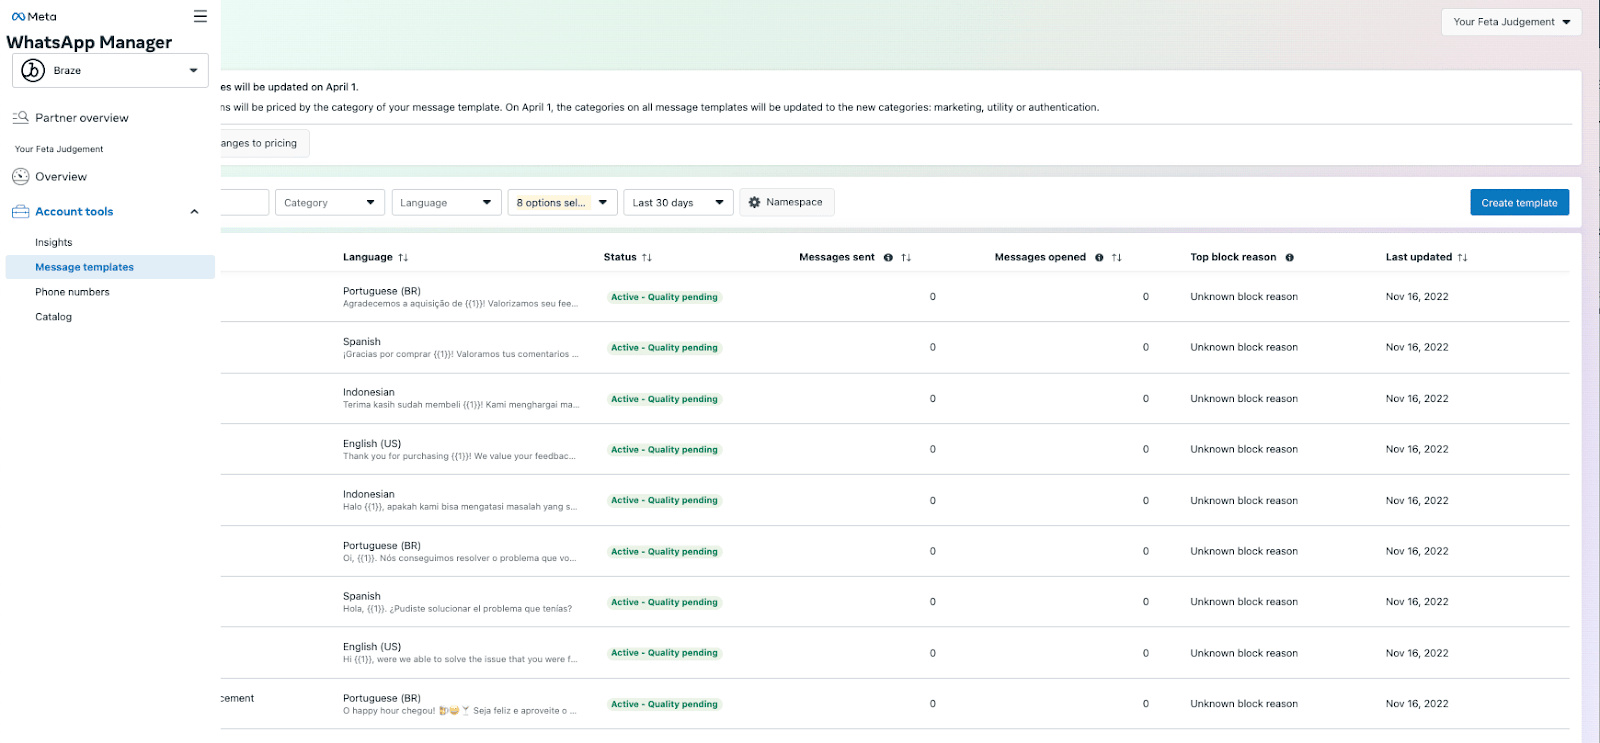
Task: Sort by Last updated arrows
Action: click(1462, 257)
